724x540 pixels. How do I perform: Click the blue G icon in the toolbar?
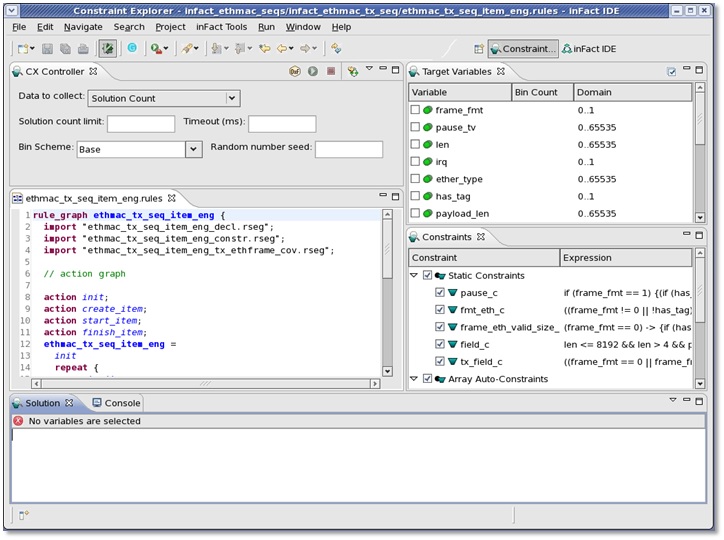[x=132, y=48]
